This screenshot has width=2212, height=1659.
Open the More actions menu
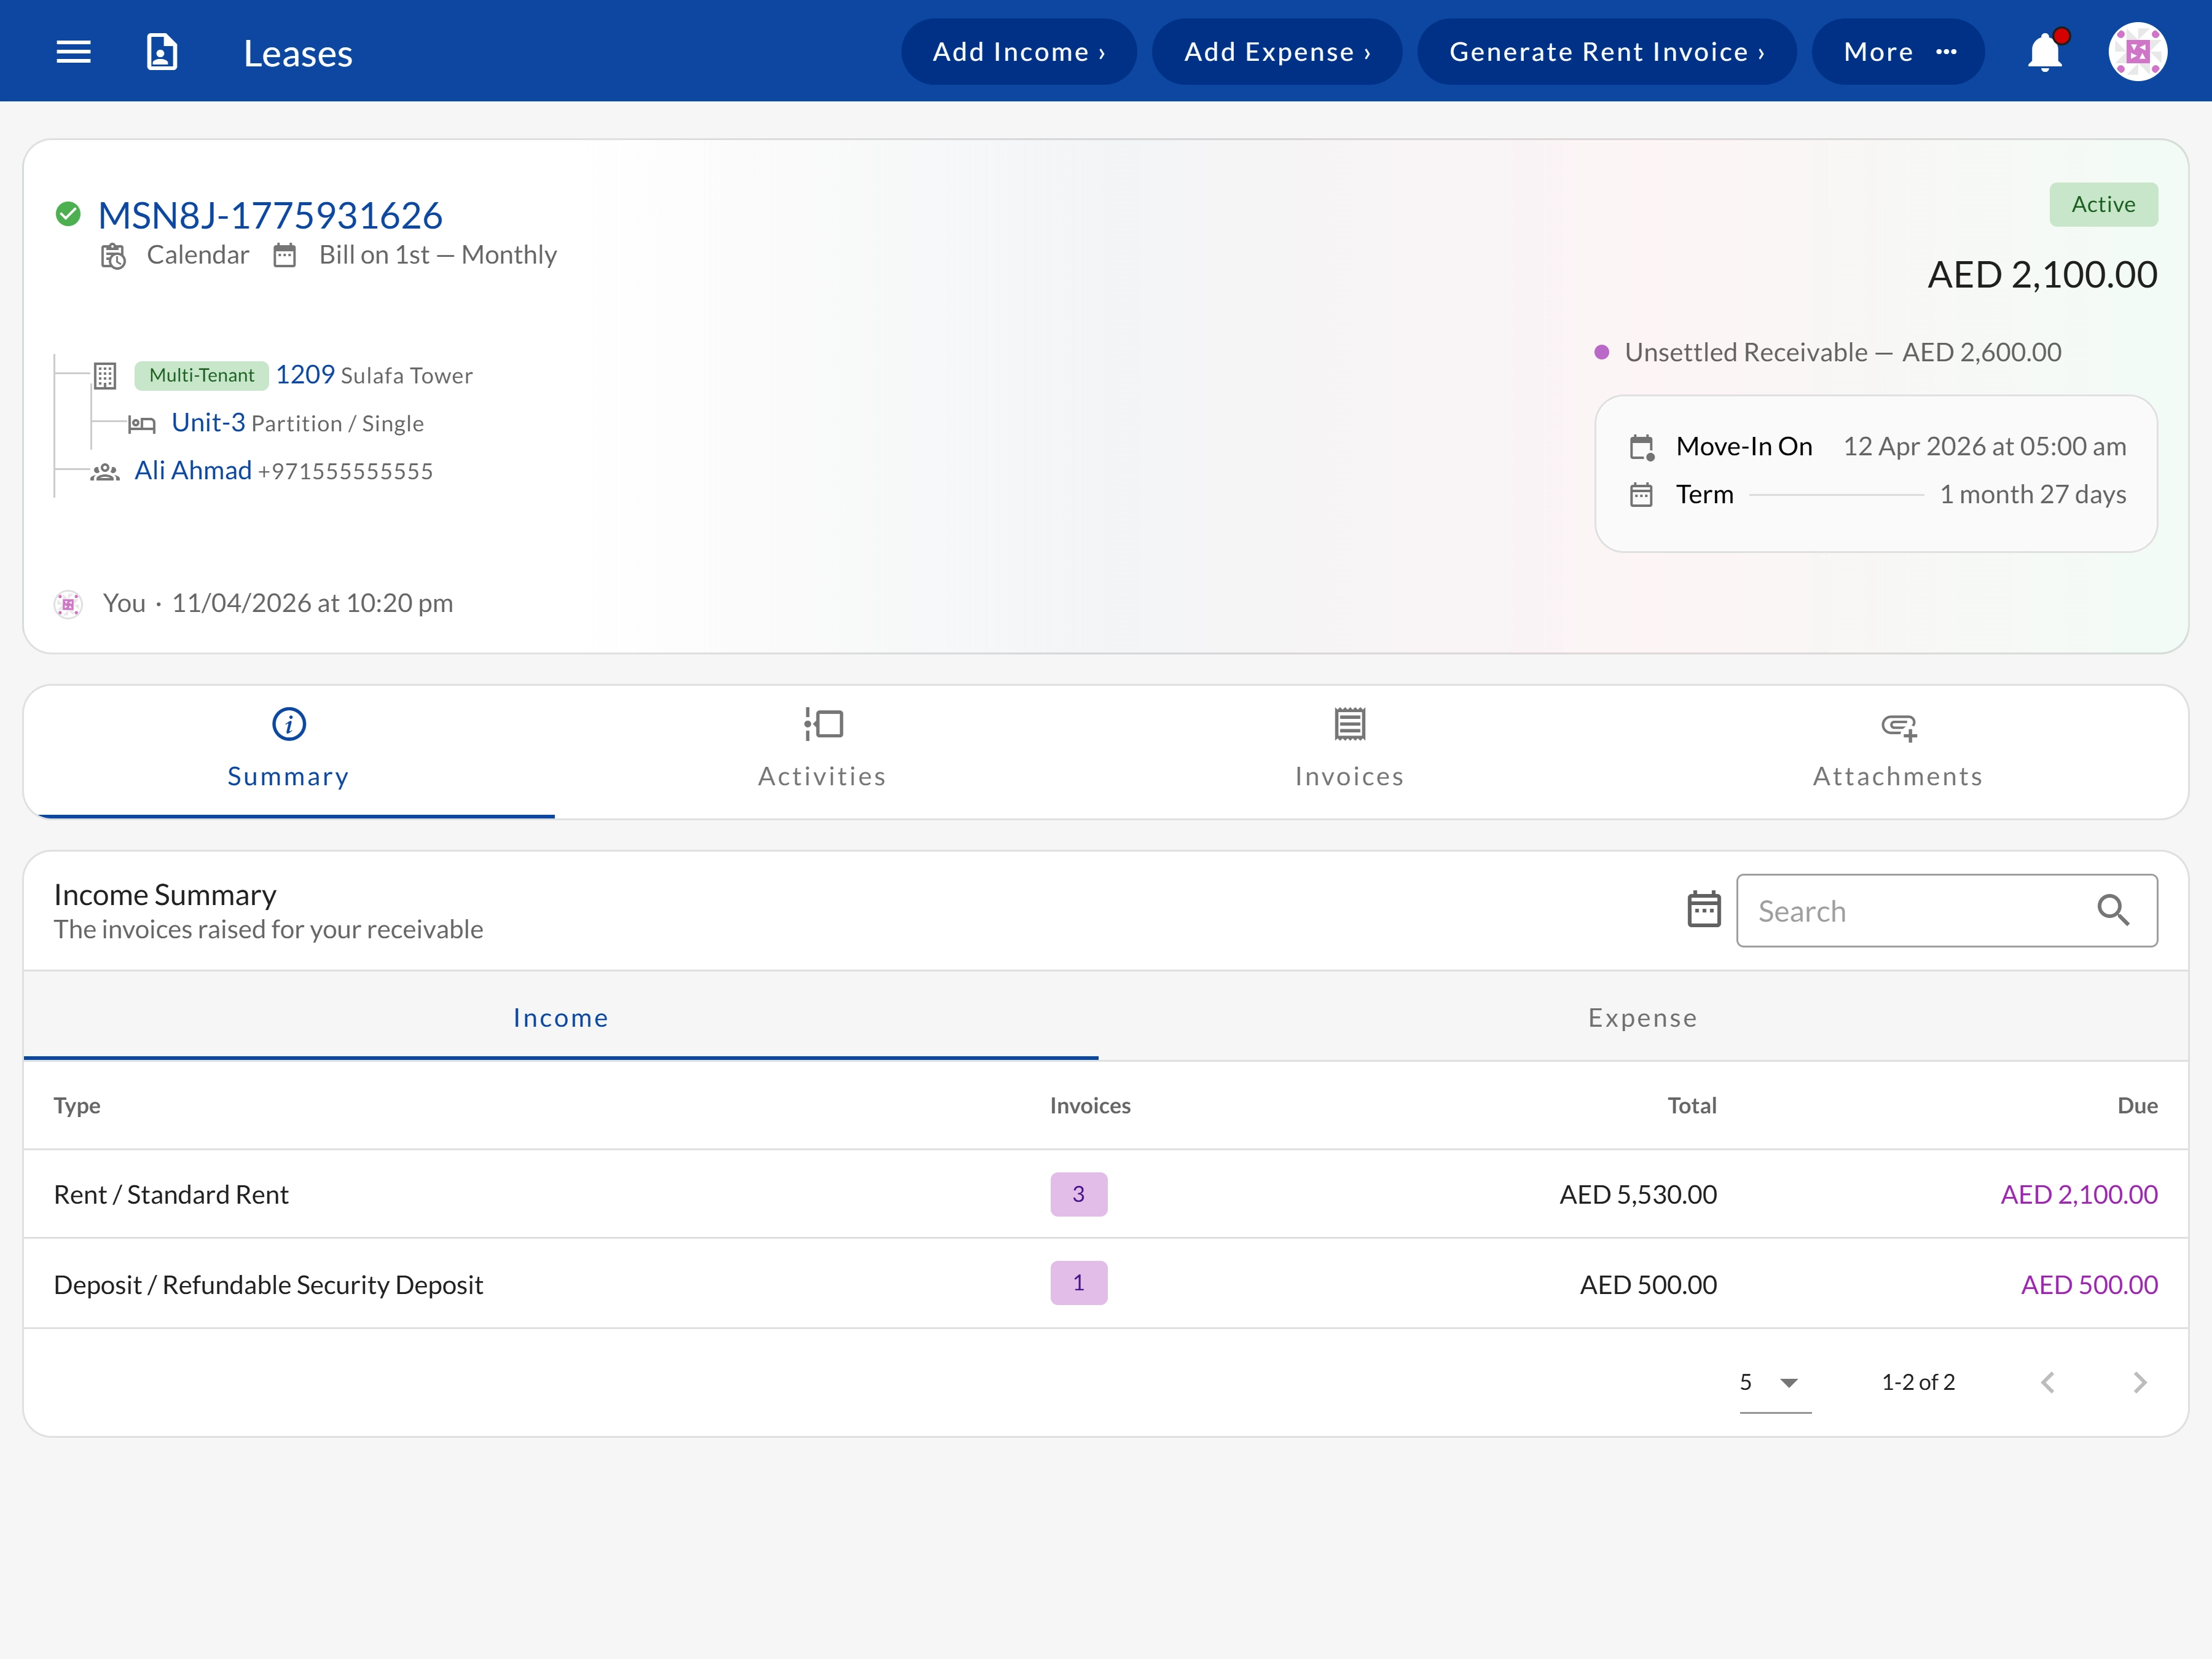point(1898,52)
